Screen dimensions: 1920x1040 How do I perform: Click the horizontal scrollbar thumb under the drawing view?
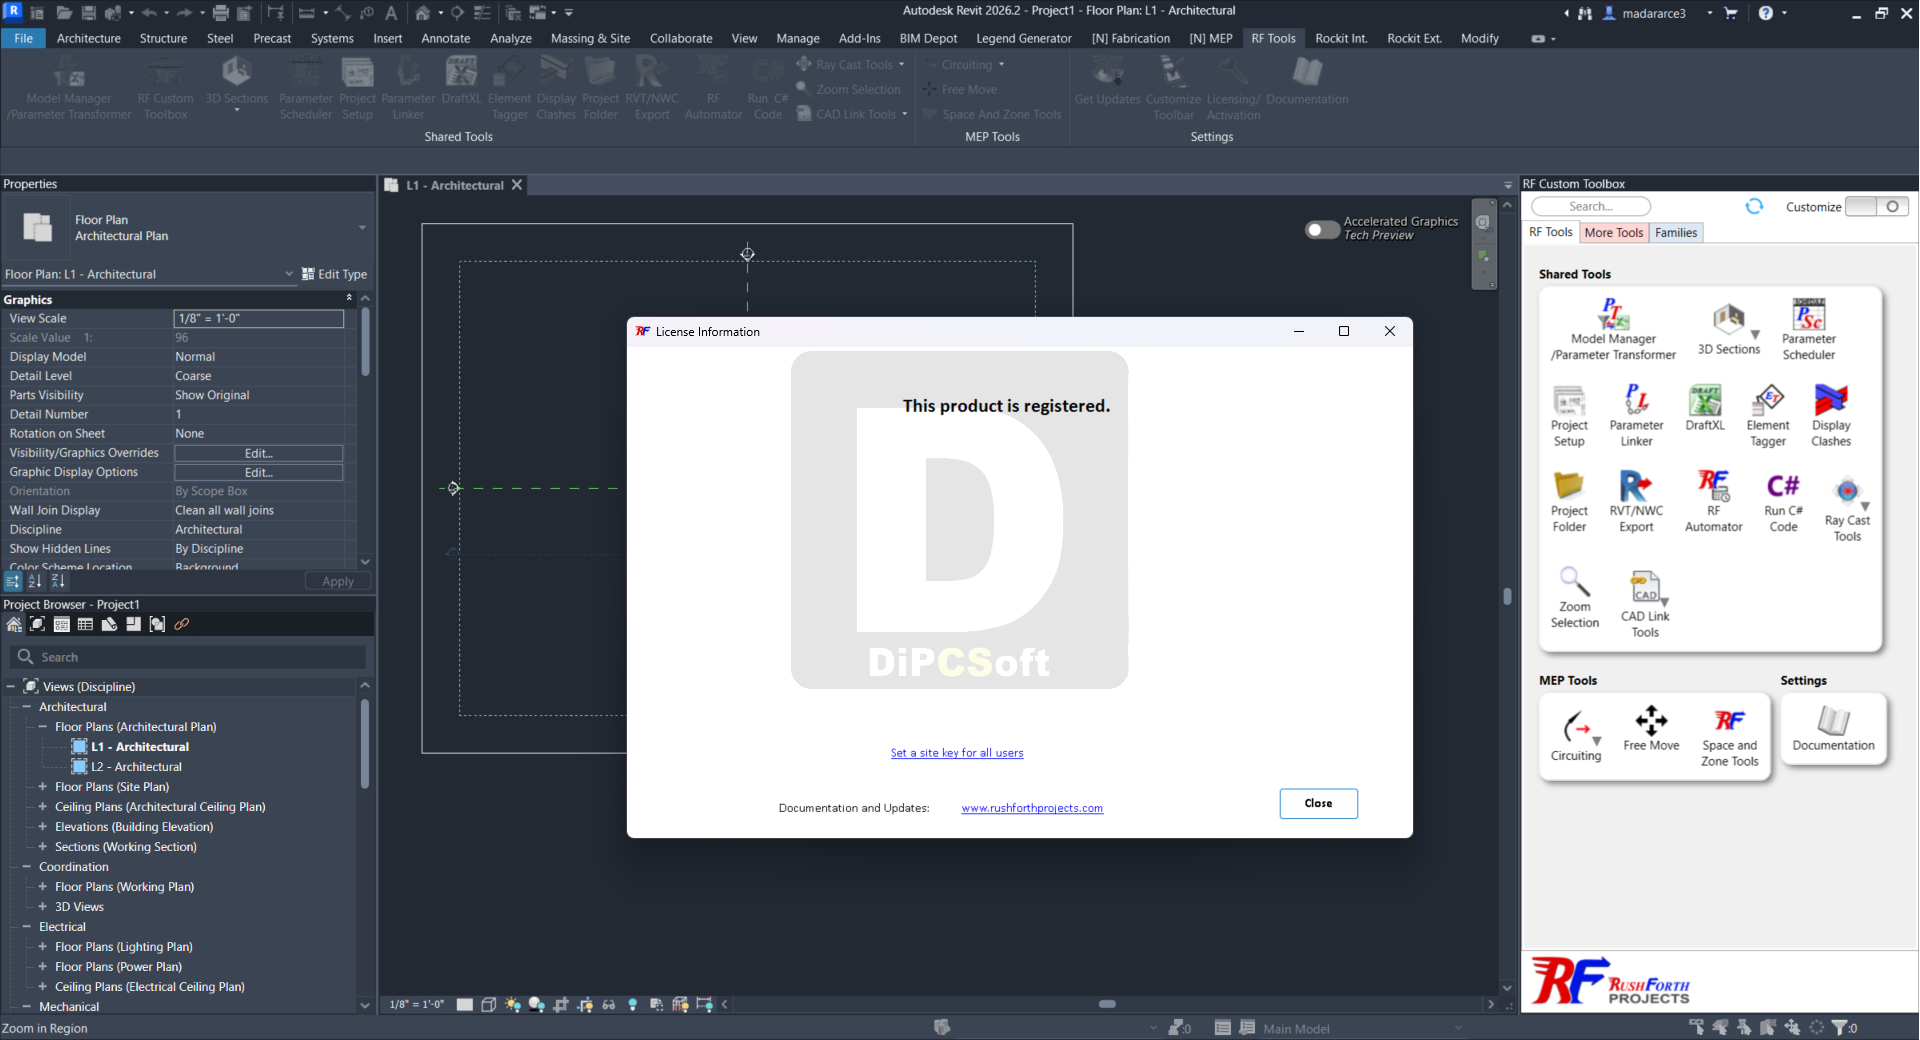[1107, 1004]
